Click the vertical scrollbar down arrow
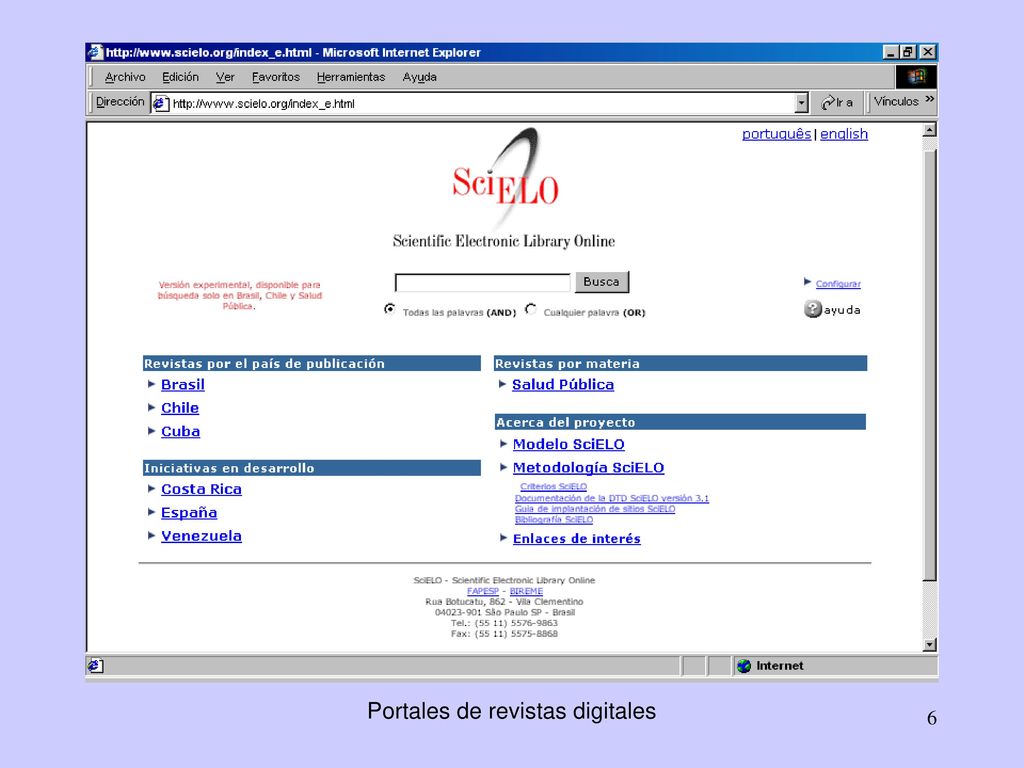The width and height of the screenshot is (1024, 768). 930,645
